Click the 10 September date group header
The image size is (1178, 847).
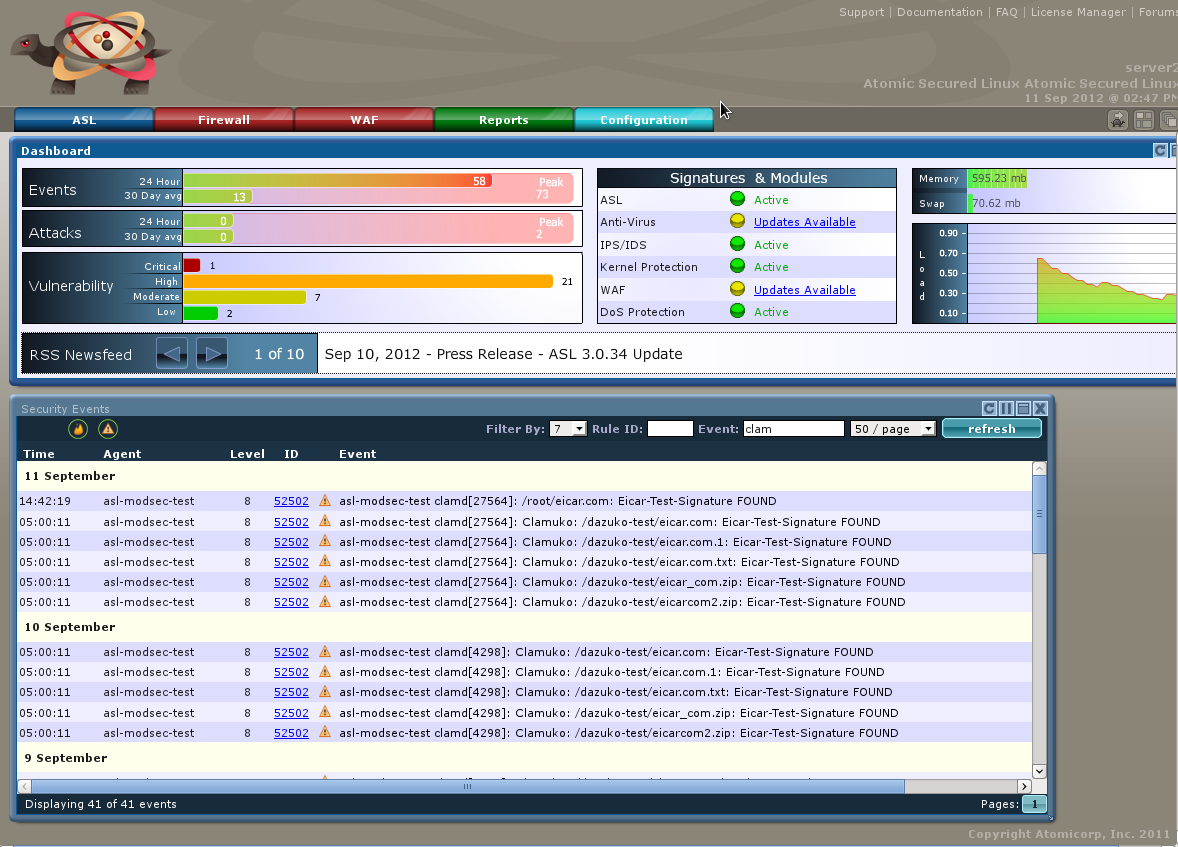[70, 627]
